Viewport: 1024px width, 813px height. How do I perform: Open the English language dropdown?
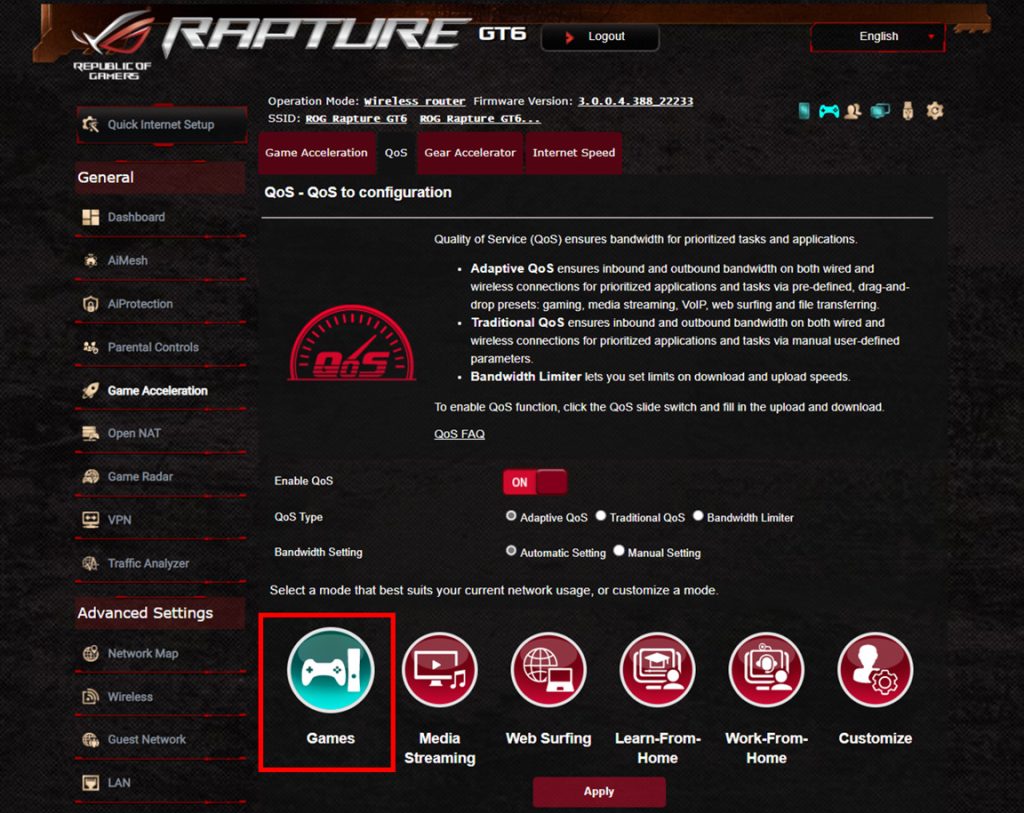point(878,37)
